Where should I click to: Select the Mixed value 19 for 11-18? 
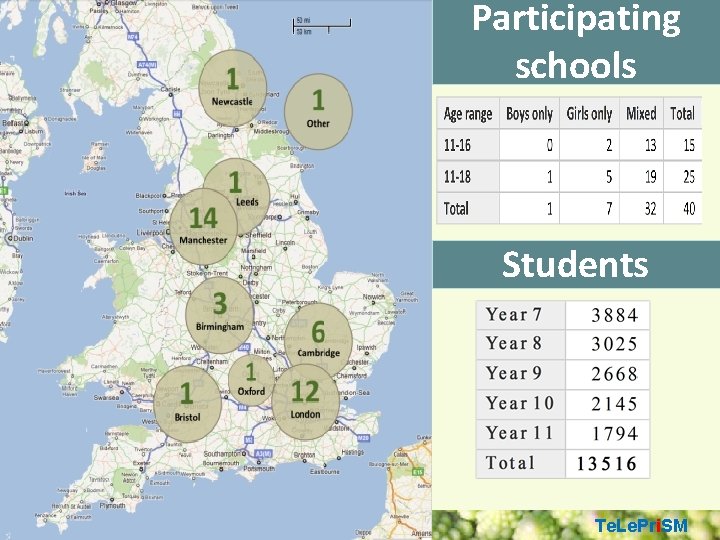coord(641,176)
